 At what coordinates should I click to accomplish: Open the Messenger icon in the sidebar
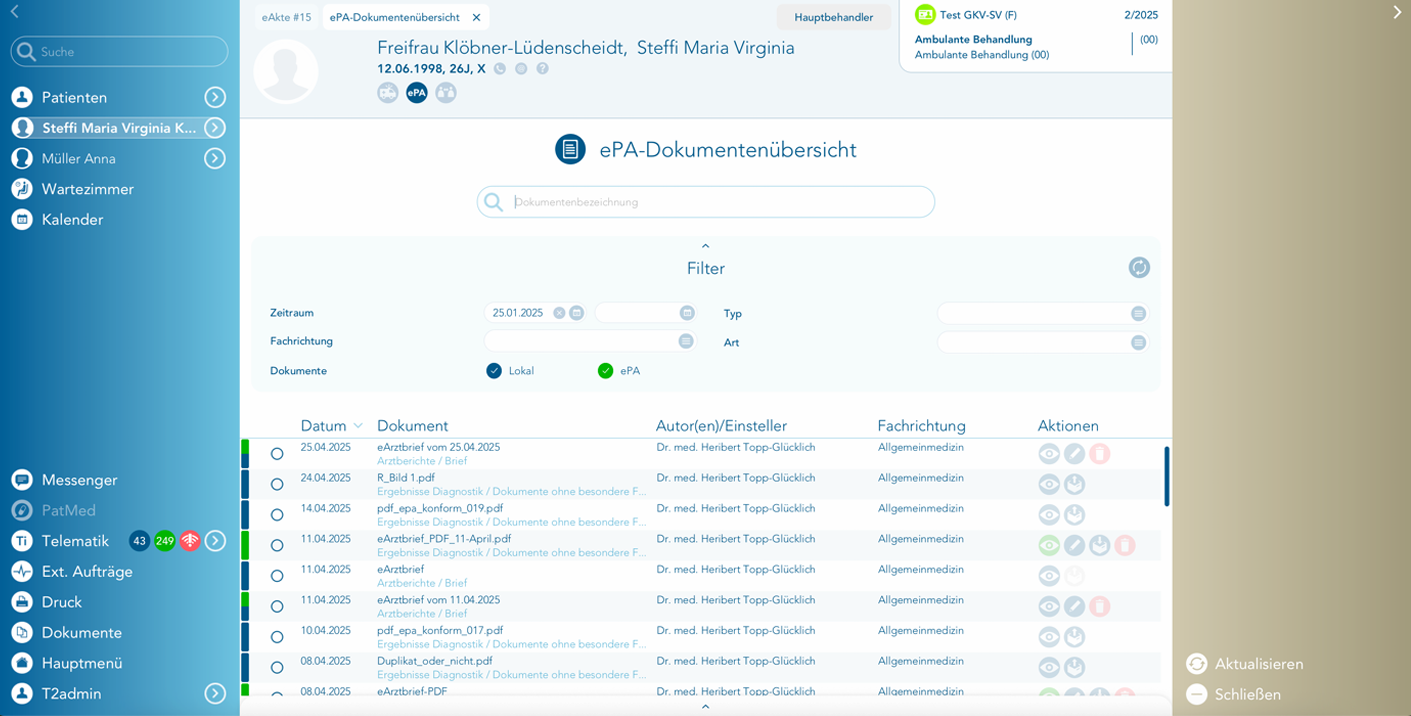[x=22, y=480]
